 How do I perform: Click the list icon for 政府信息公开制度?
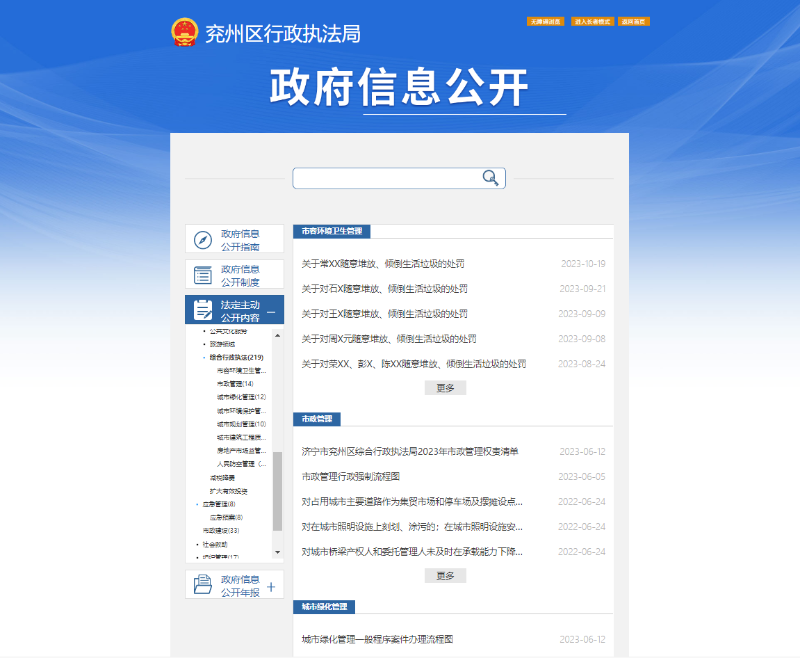(x=202, y=275)
